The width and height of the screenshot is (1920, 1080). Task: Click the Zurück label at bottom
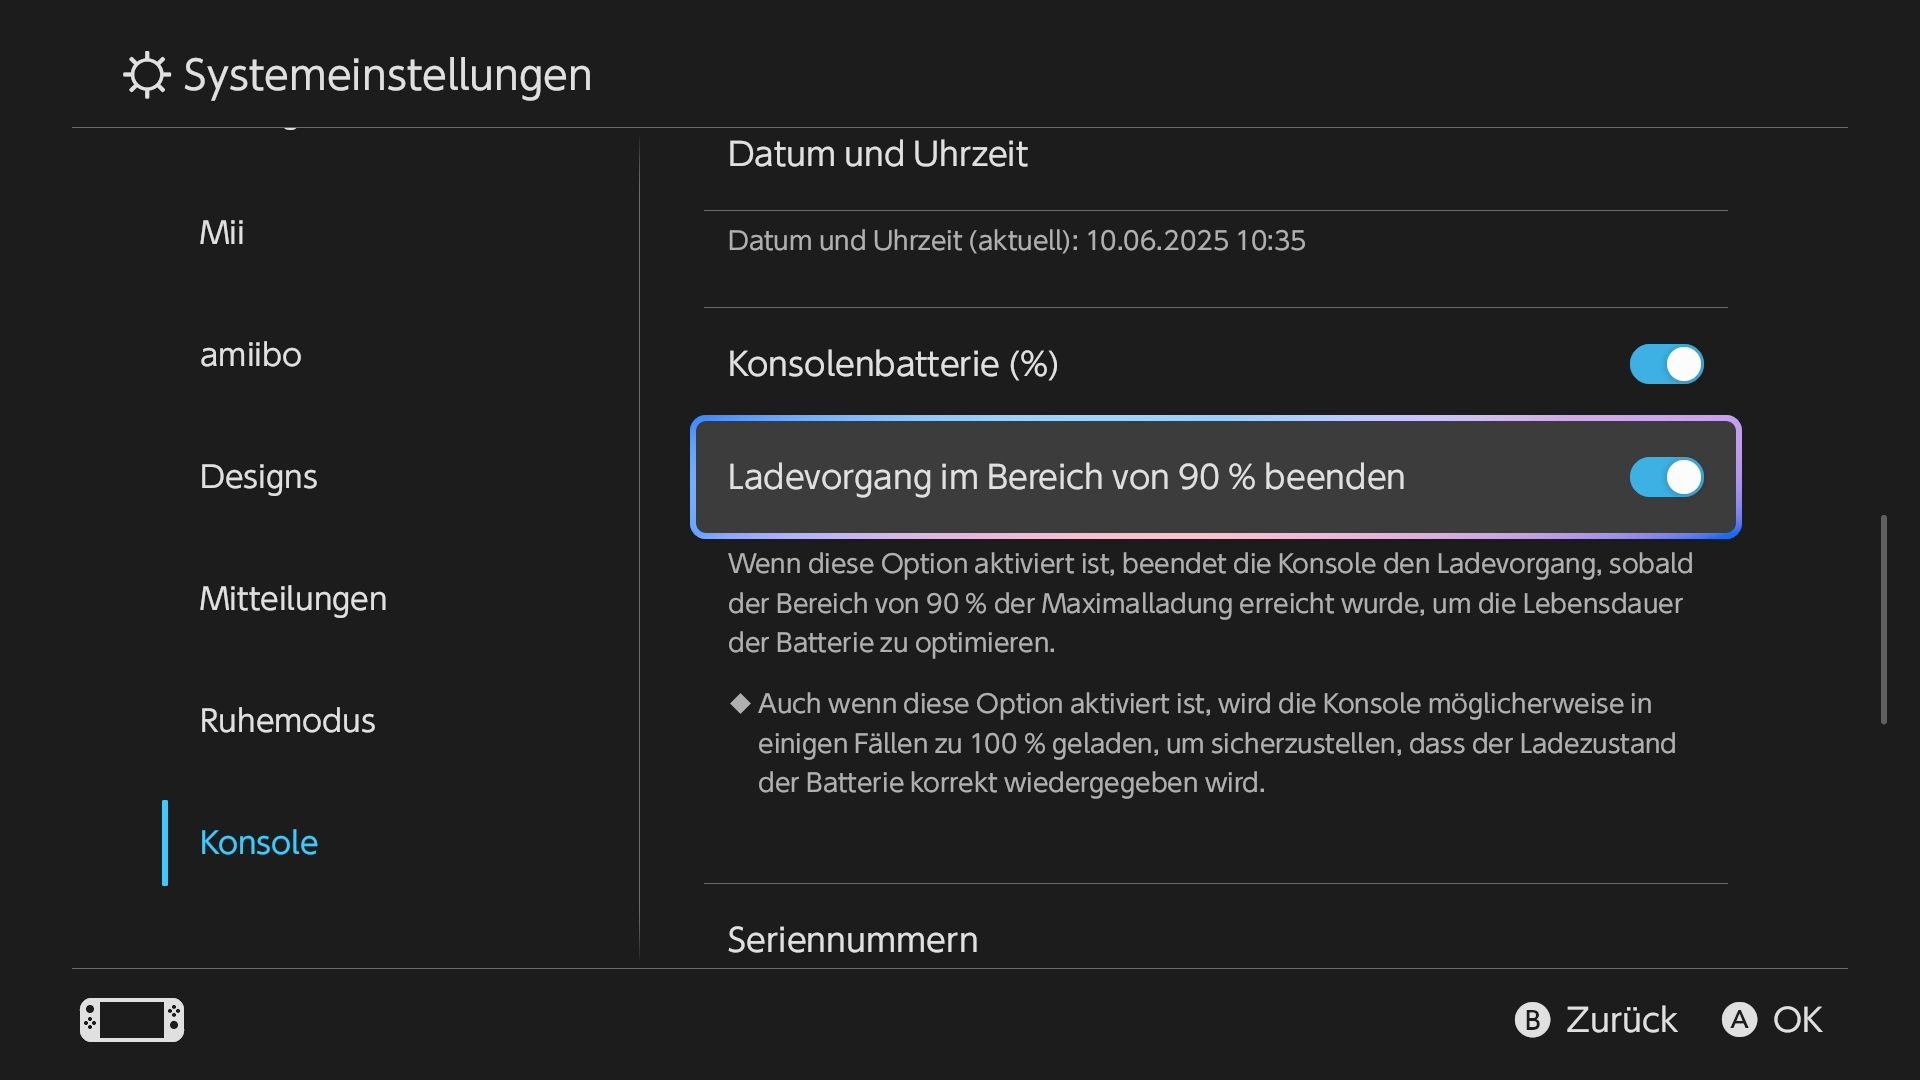[1621, 1020]
